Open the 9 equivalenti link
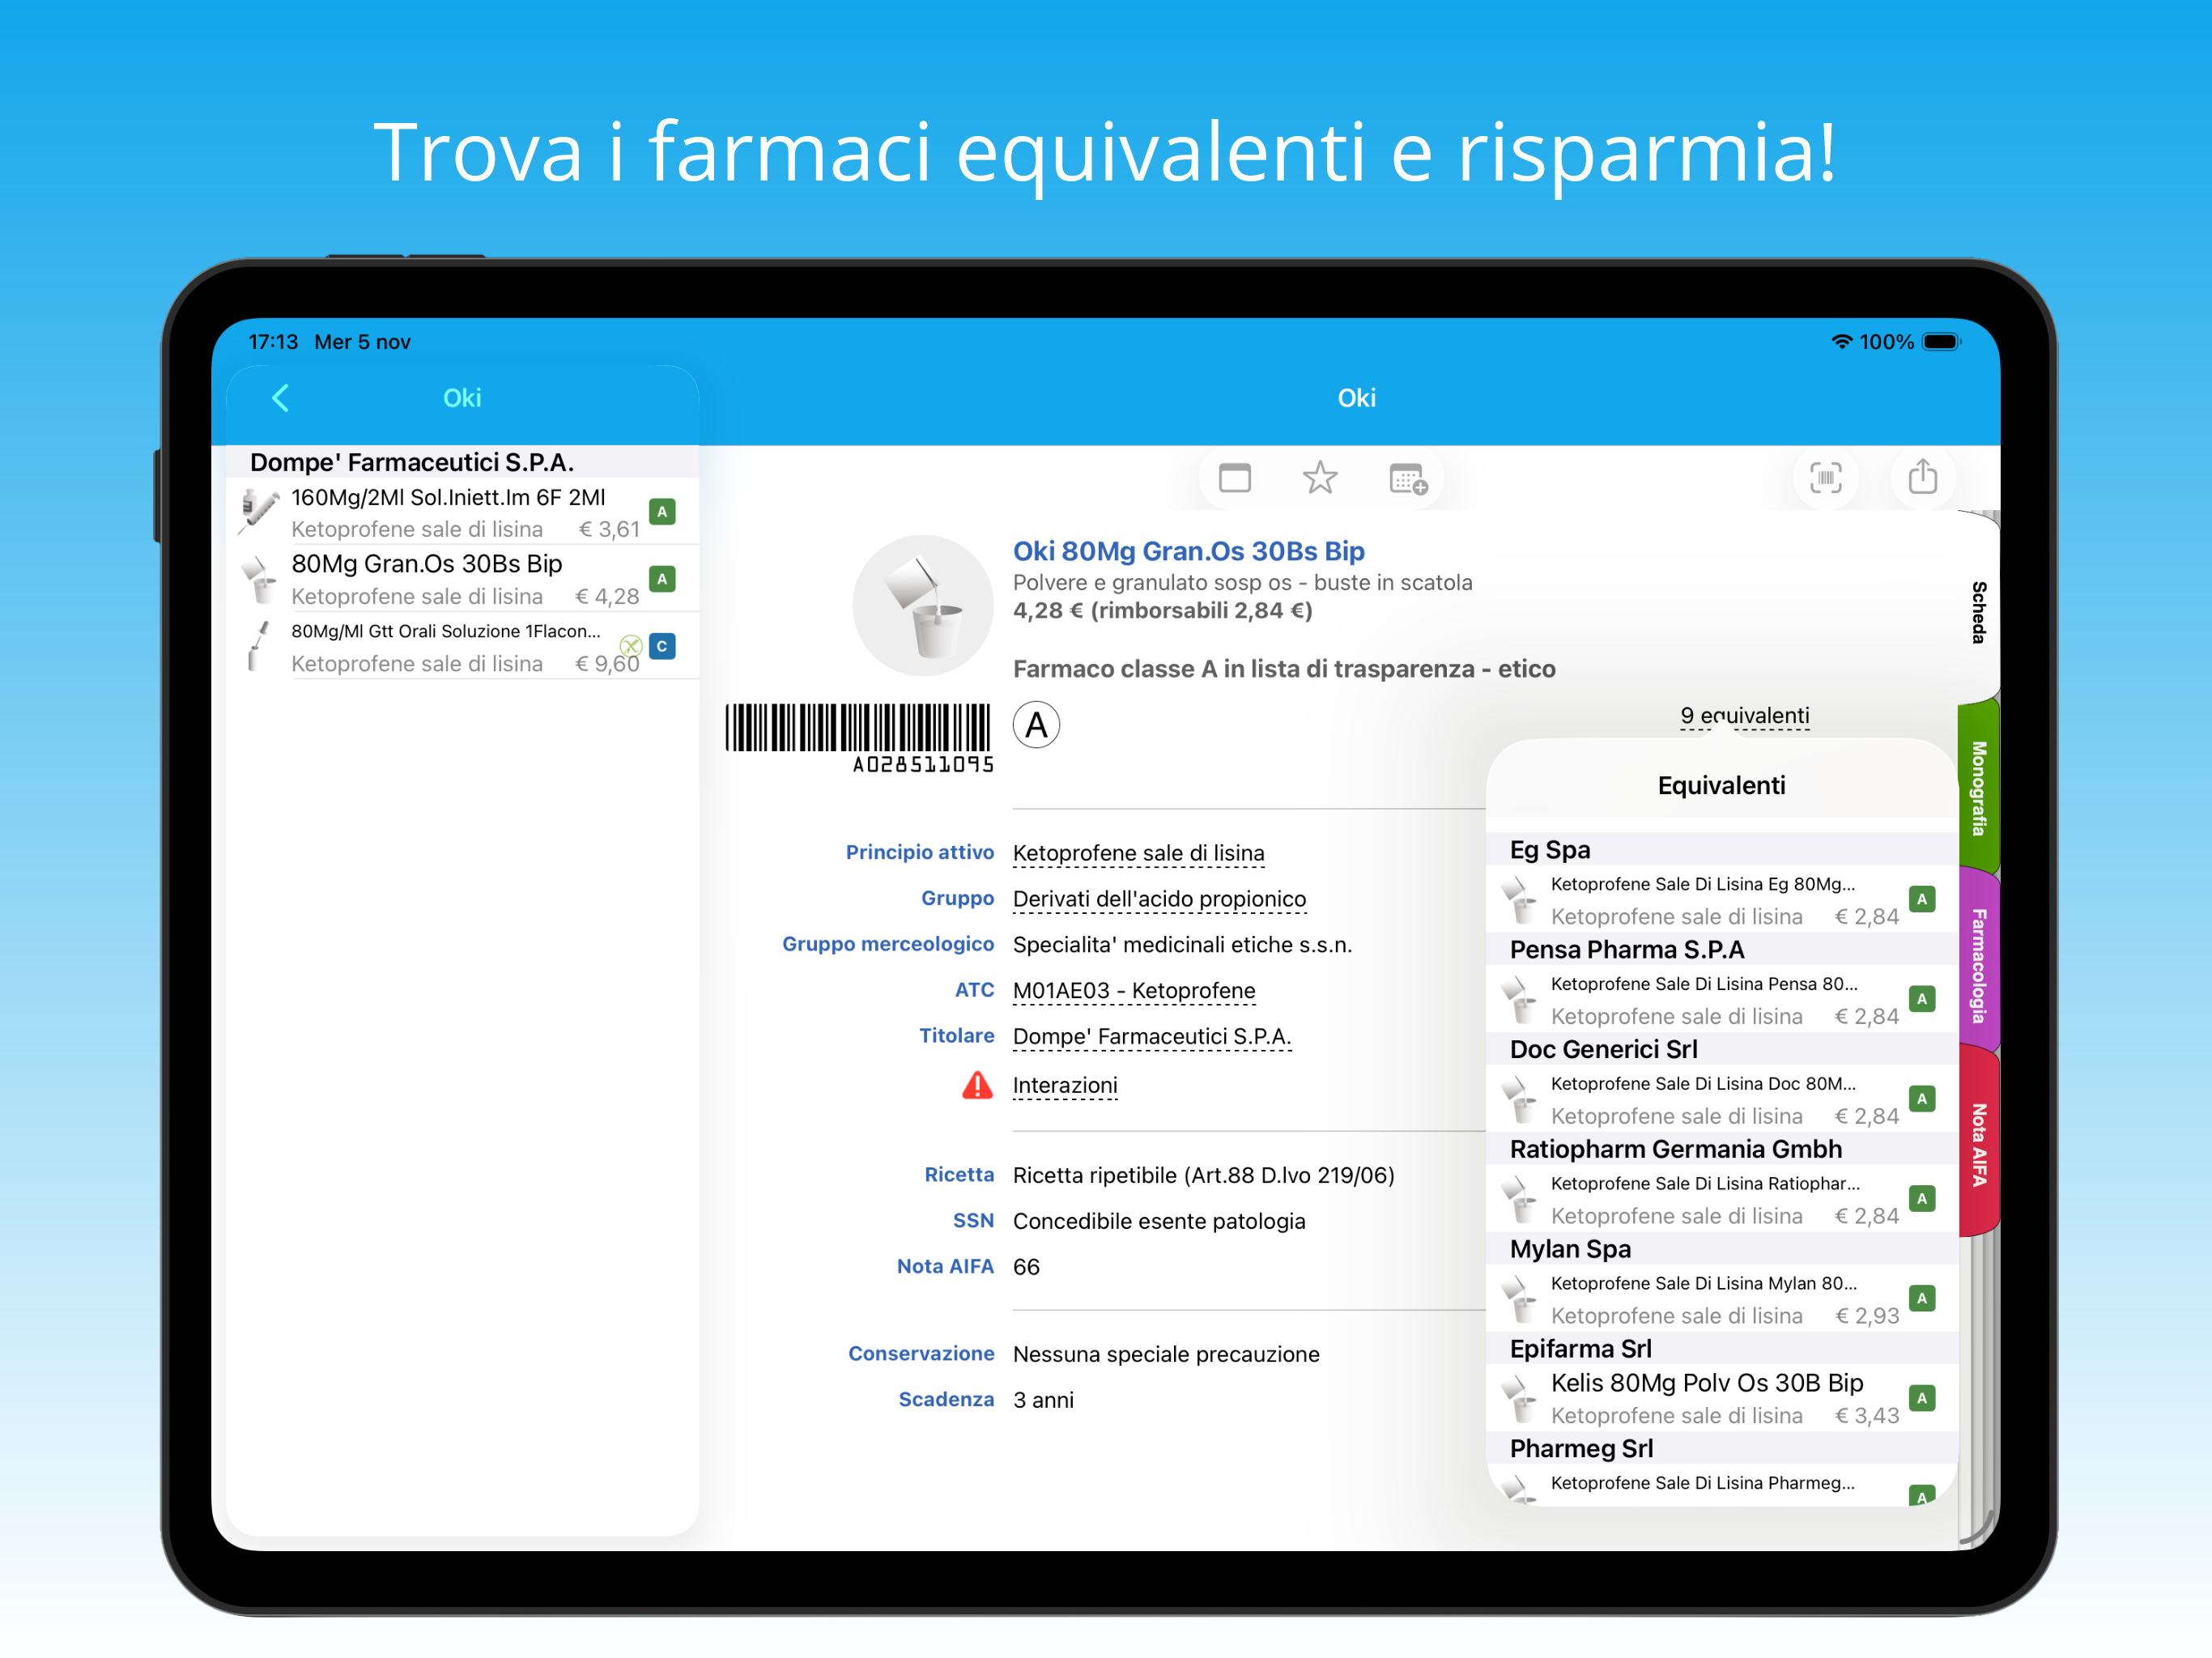2212x1658 pixels. tap(1744, 716)
